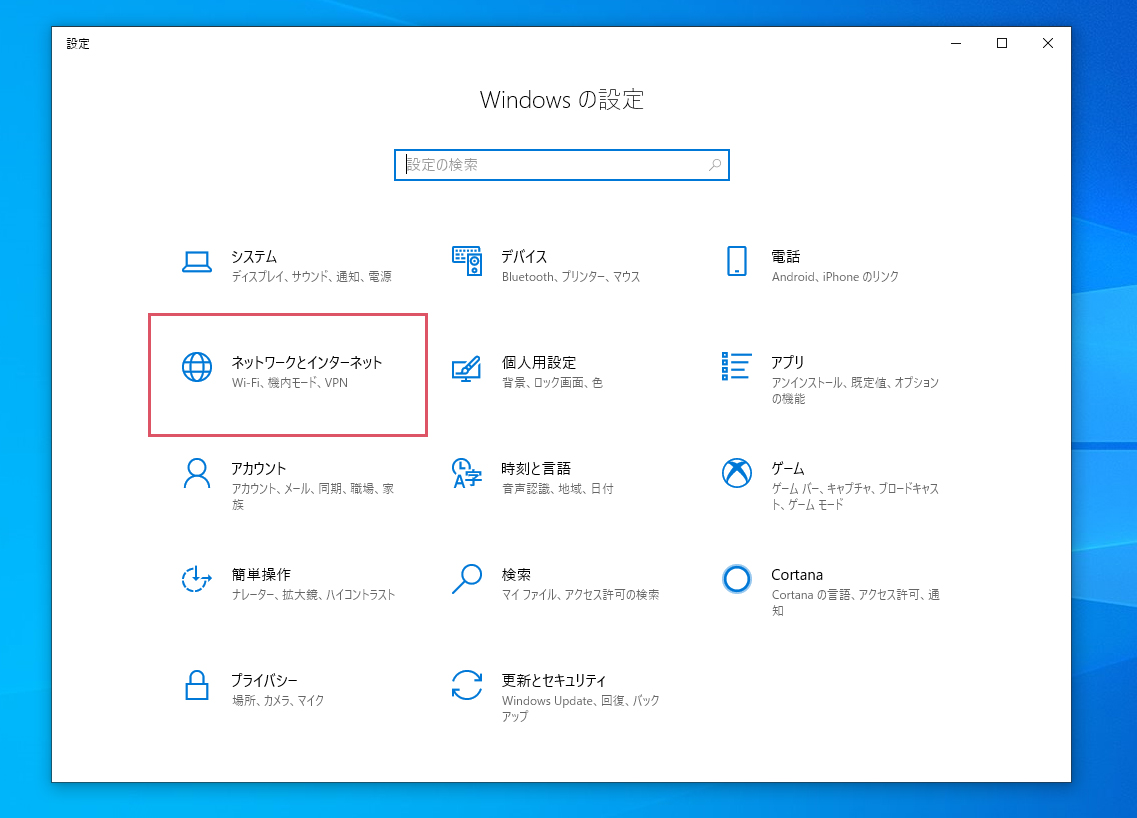Click the 簡単操作 accessibility icon

pyautogui.click(x=197, y=579)
